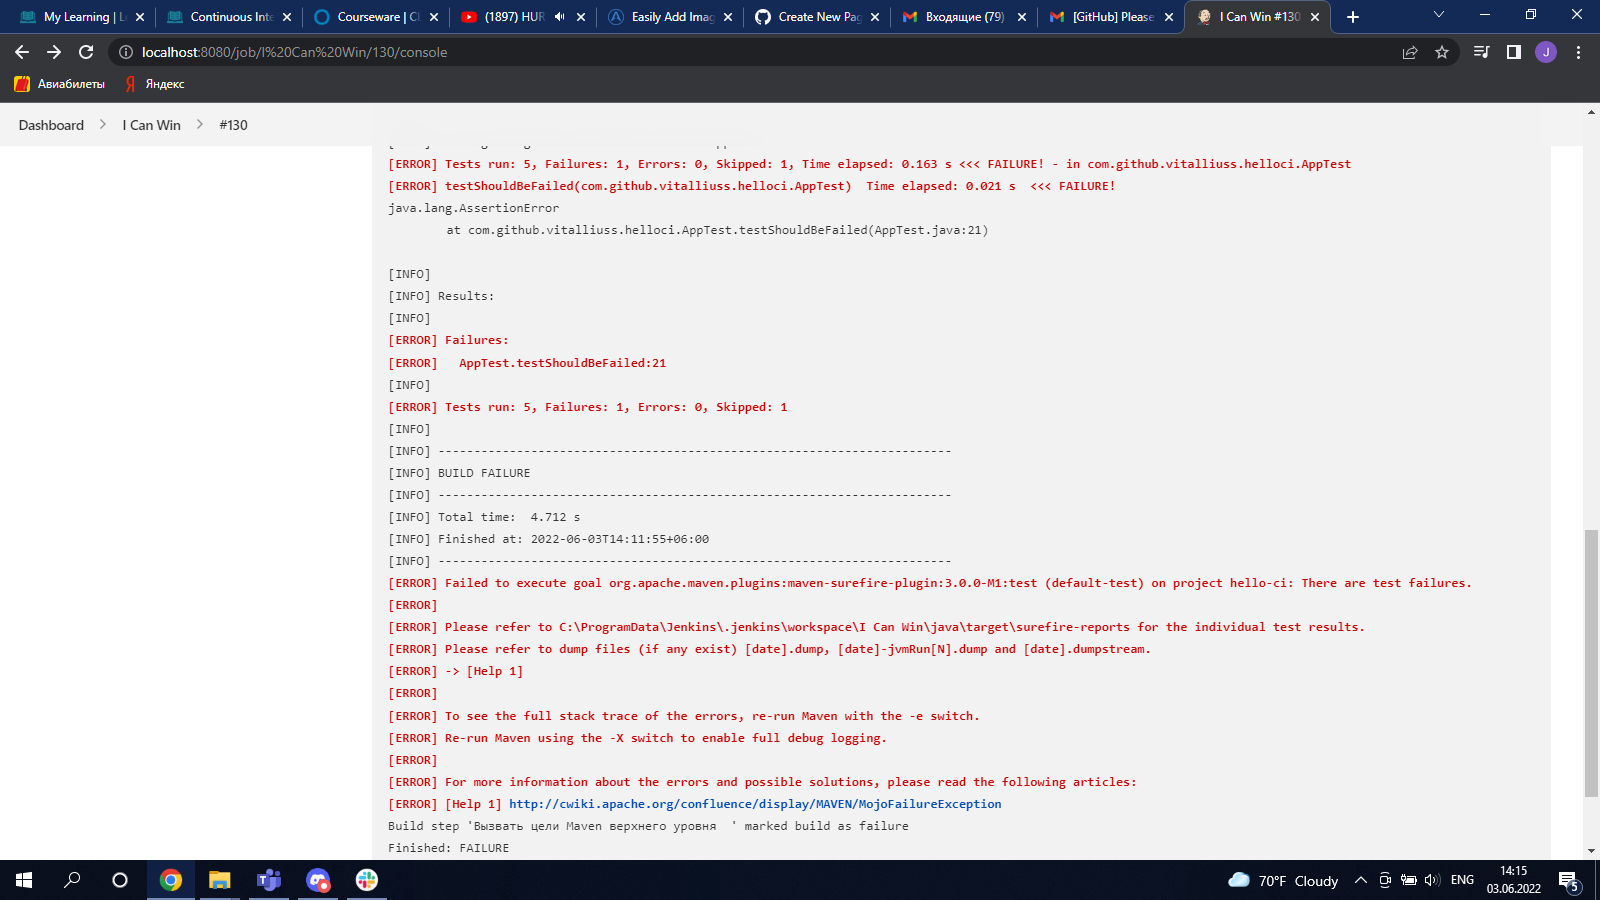Show hidden system tray icons
Viewport: 1600px width, 900px height.
coord(1361,880)
